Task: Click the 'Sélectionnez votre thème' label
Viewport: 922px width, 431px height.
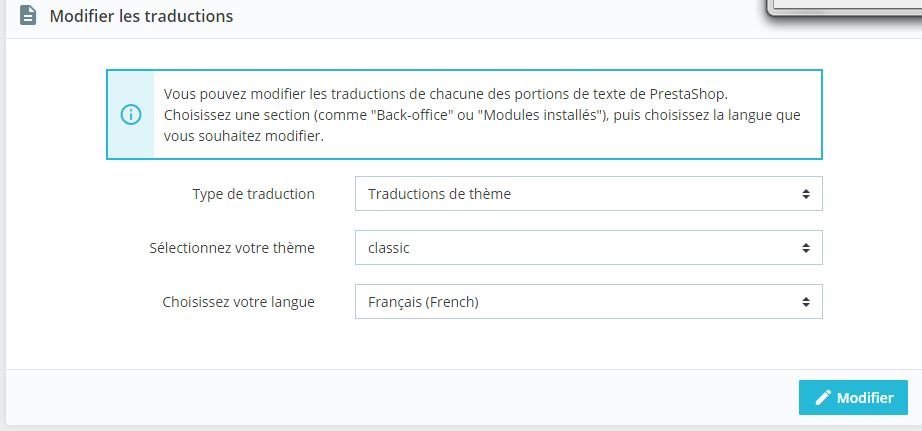Action: (232, 248)
